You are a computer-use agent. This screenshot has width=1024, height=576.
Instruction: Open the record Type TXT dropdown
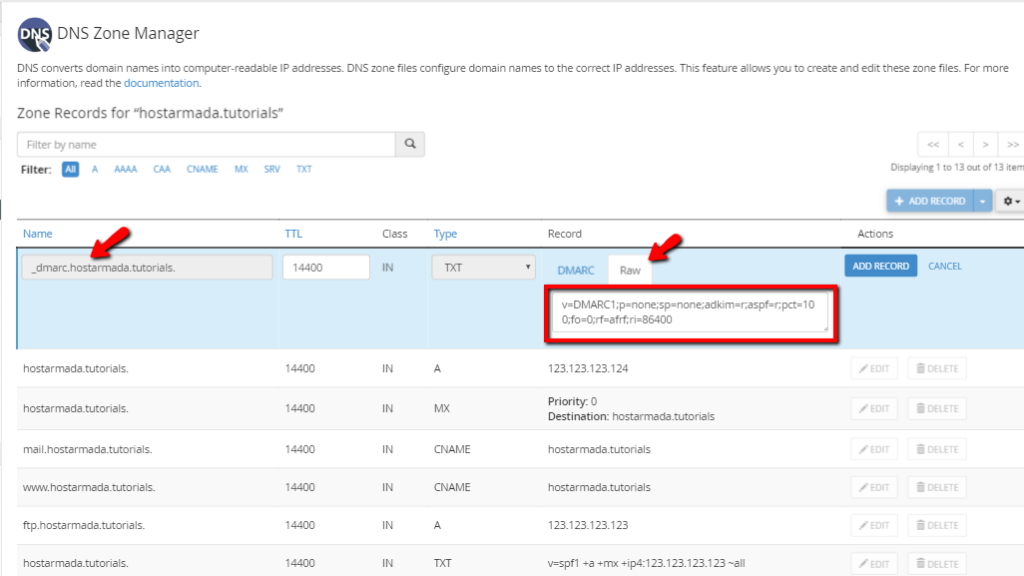(483, 267)
